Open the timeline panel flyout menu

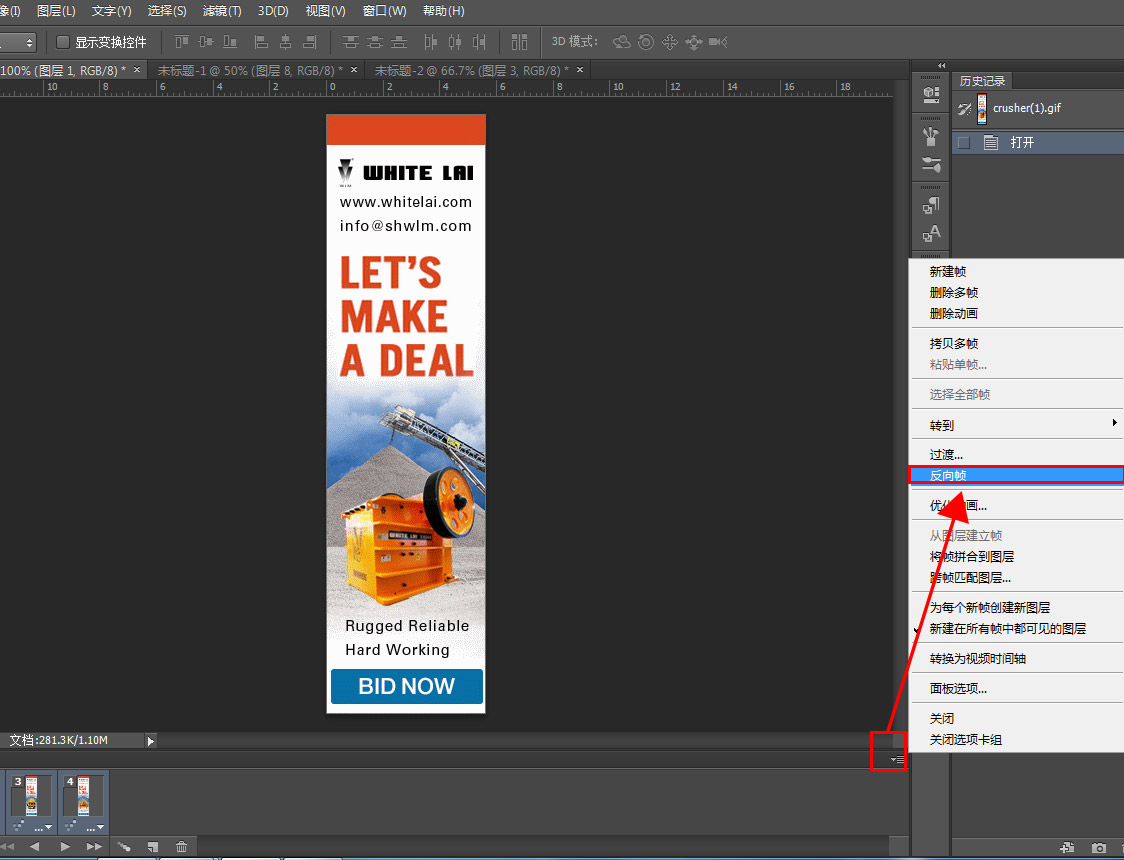tap(897, 760)
